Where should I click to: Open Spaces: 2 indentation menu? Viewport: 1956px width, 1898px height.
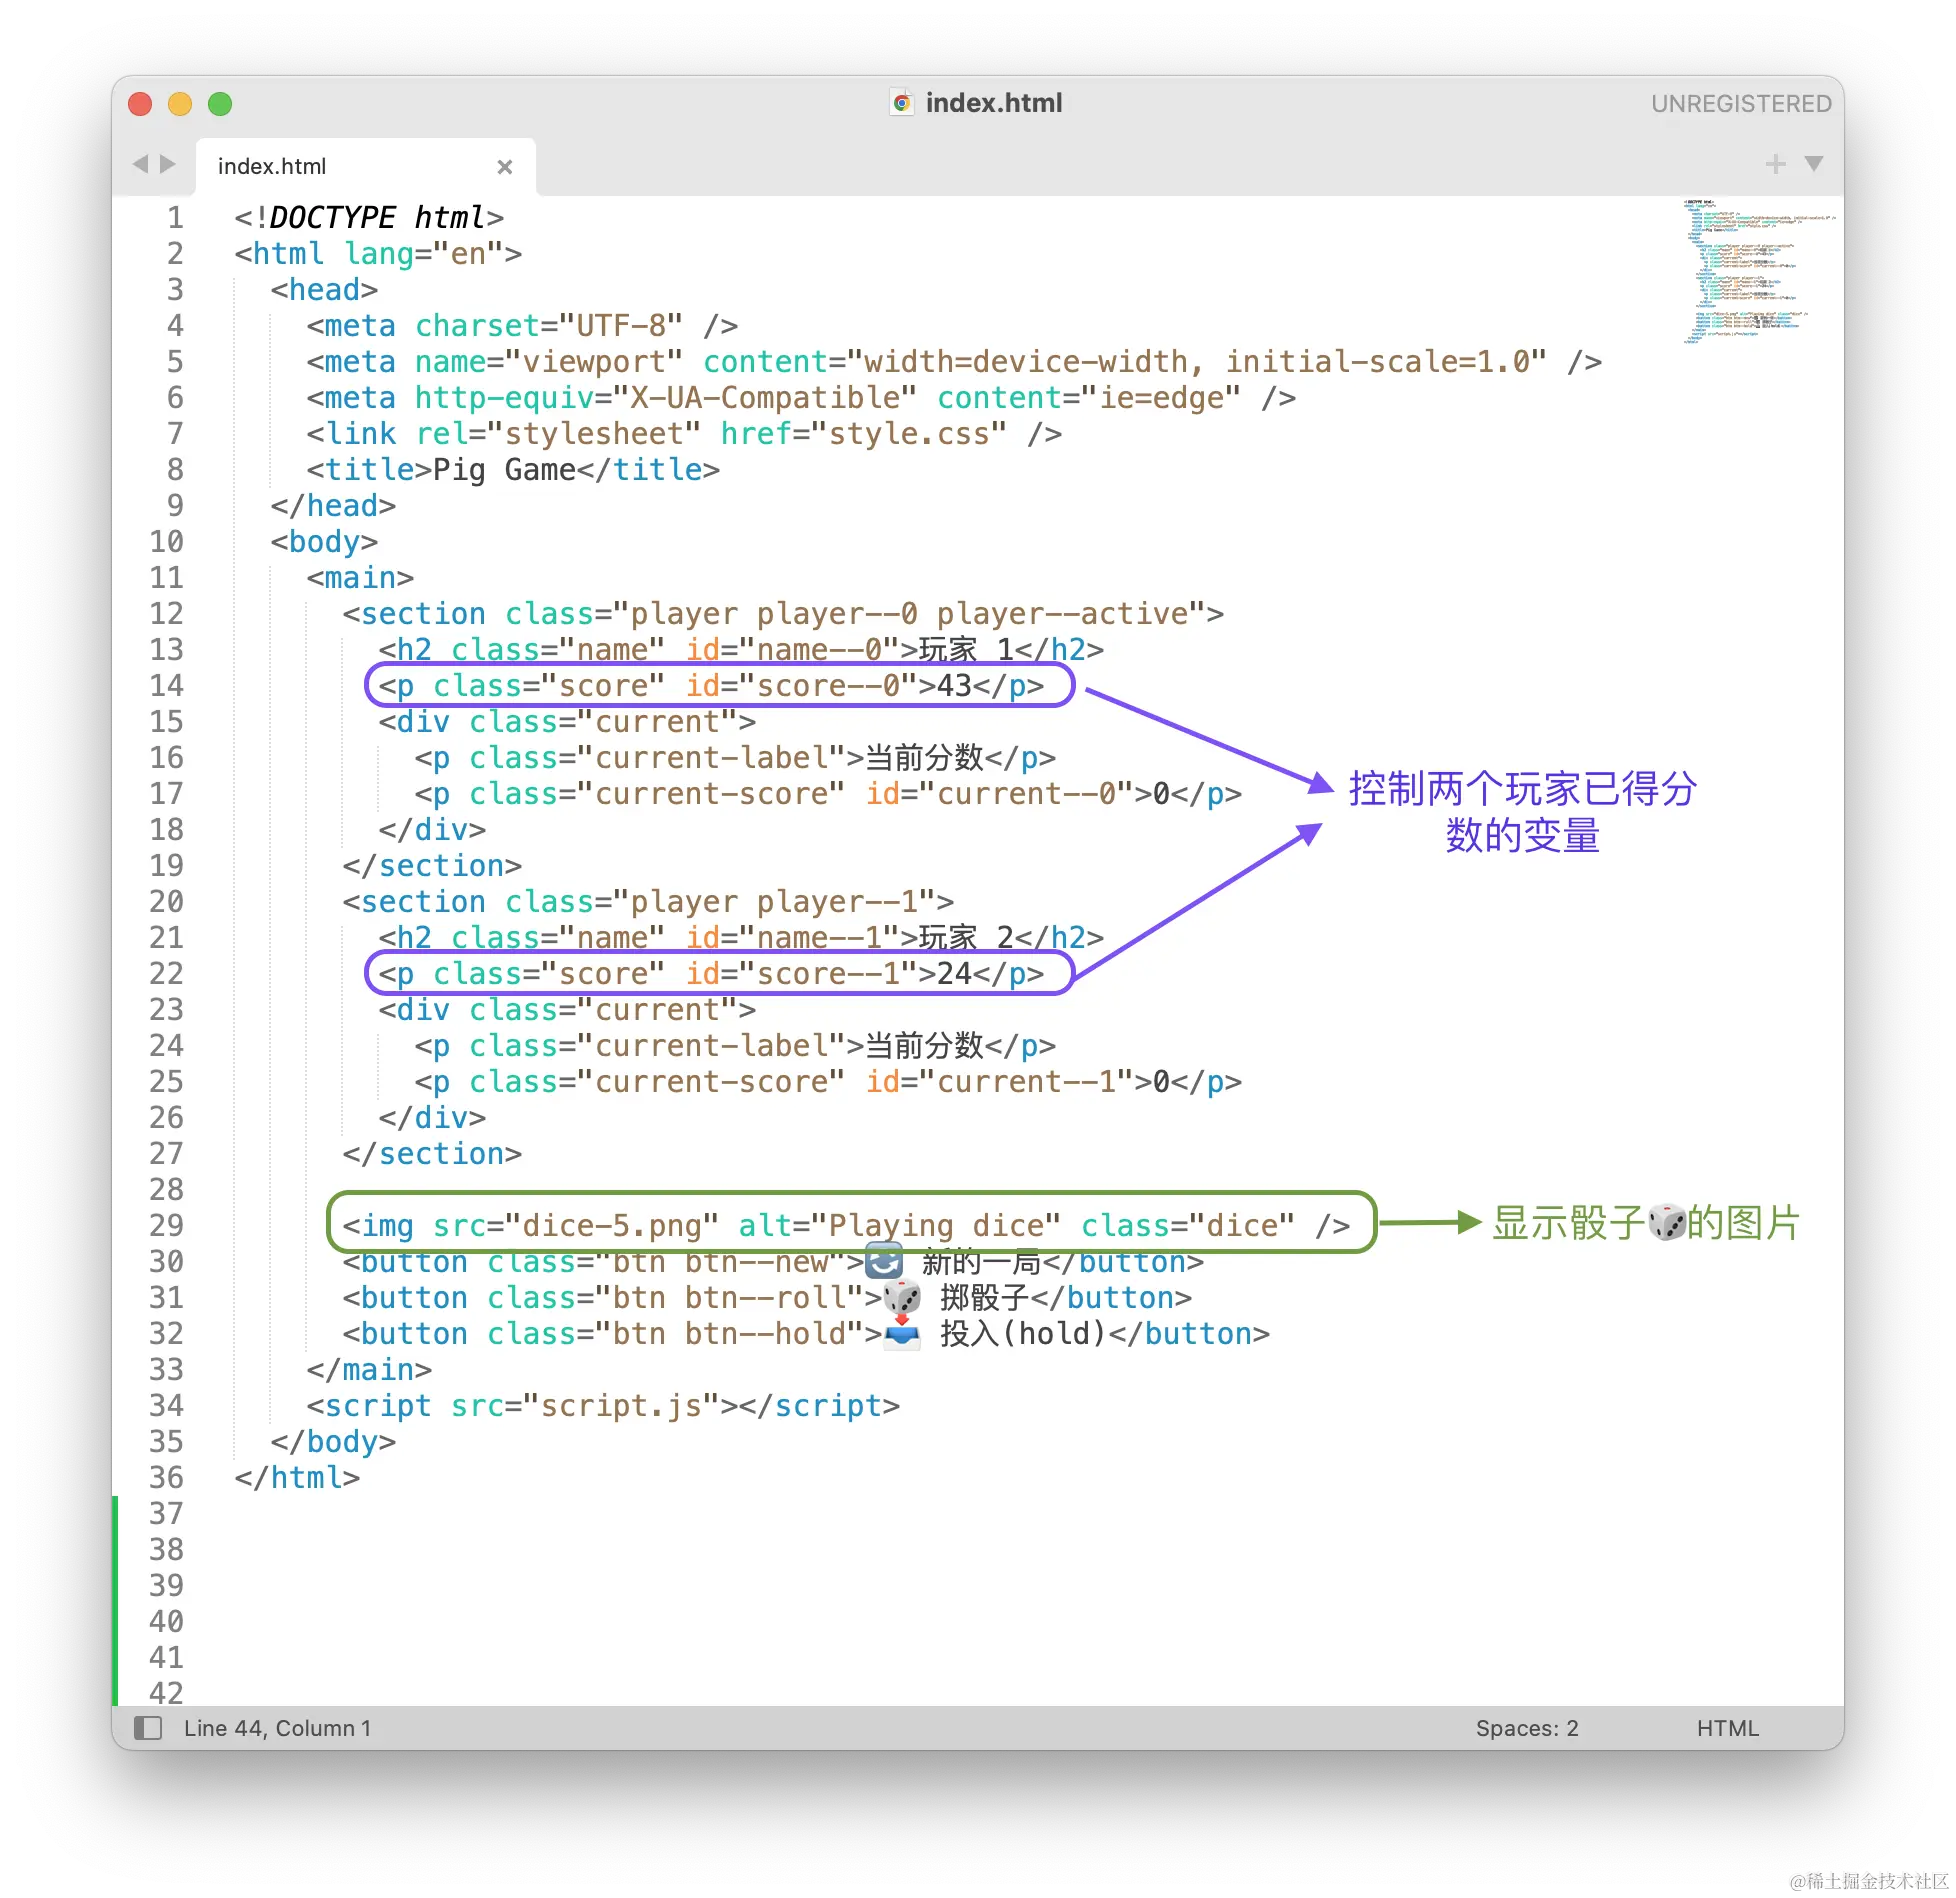coord(1526,1728)
